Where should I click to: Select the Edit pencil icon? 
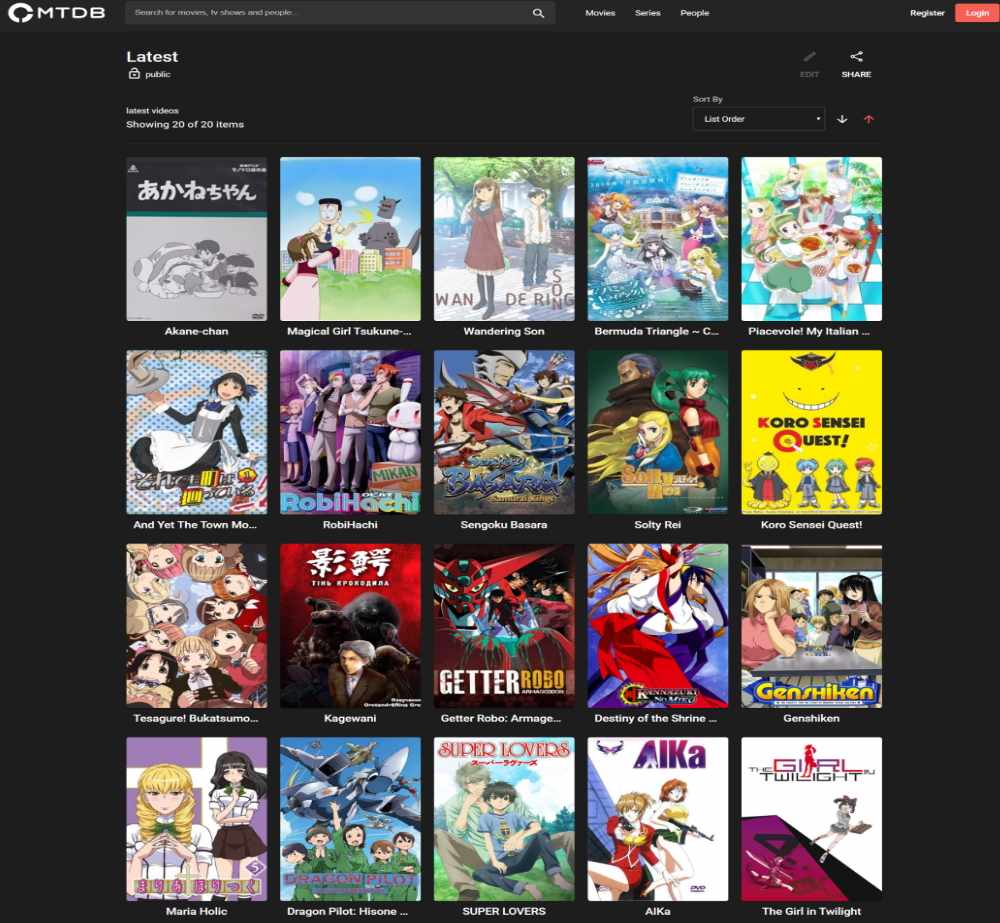pos(809,57)
